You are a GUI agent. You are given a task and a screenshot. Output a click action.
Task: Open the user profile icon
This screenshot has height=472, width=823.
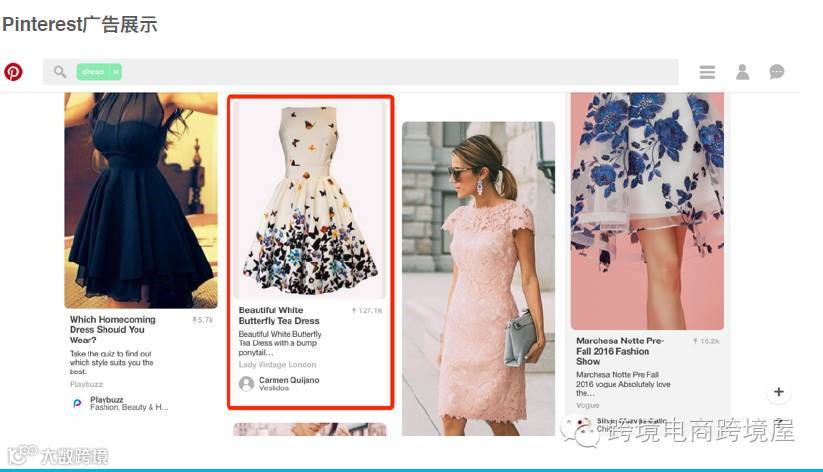[742, 72]
